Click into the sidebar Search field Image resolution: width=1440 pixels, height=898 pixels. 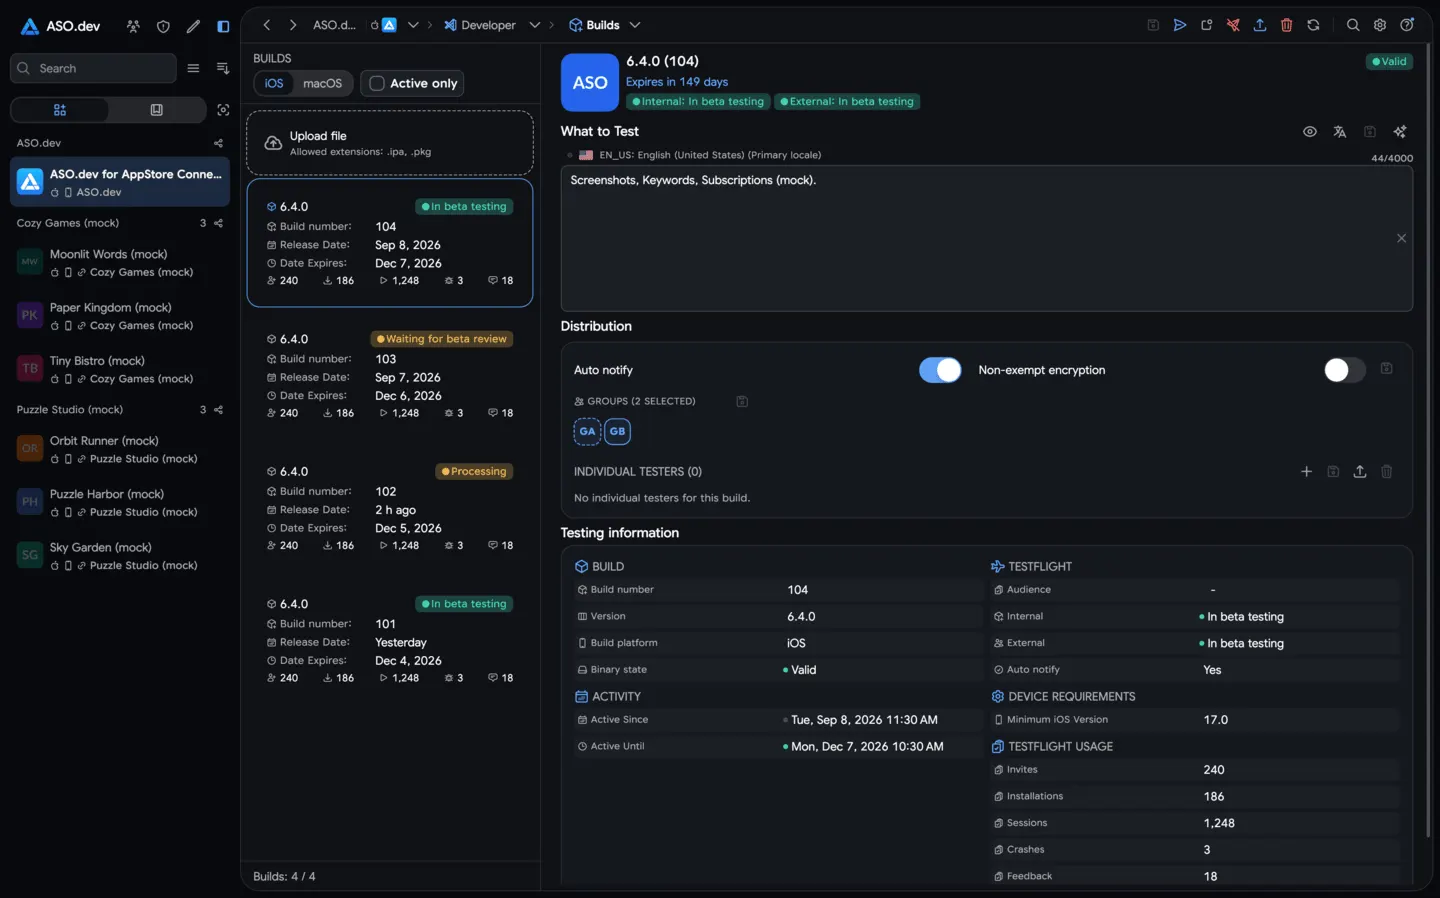(x=93, y=68)
